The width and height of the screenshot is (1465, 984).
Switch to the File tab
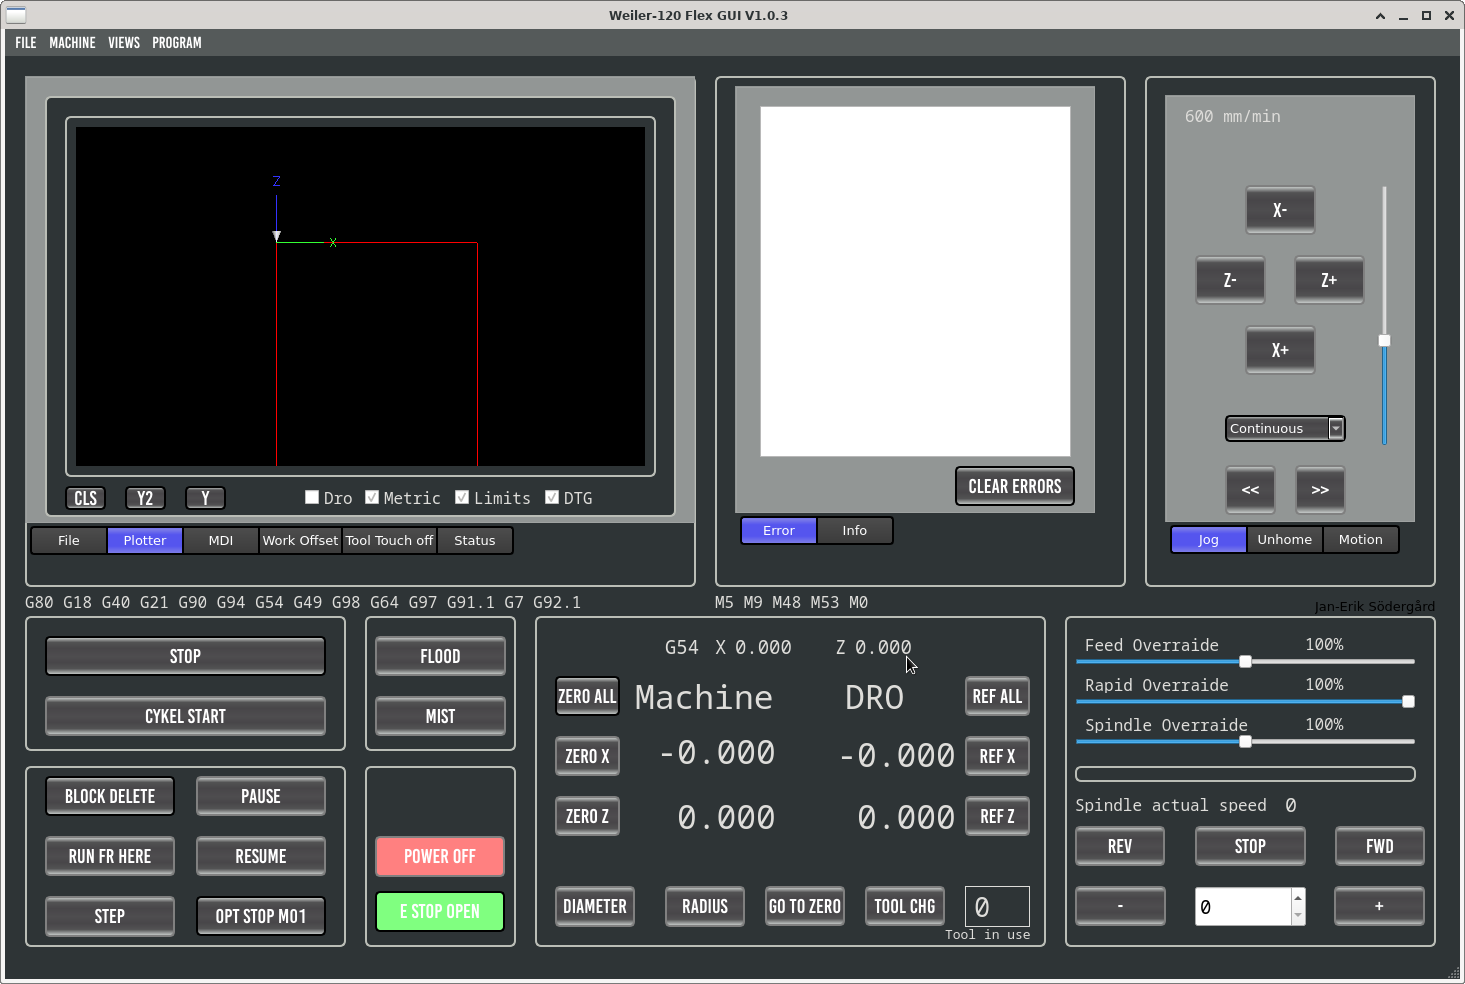coord(69,540)
